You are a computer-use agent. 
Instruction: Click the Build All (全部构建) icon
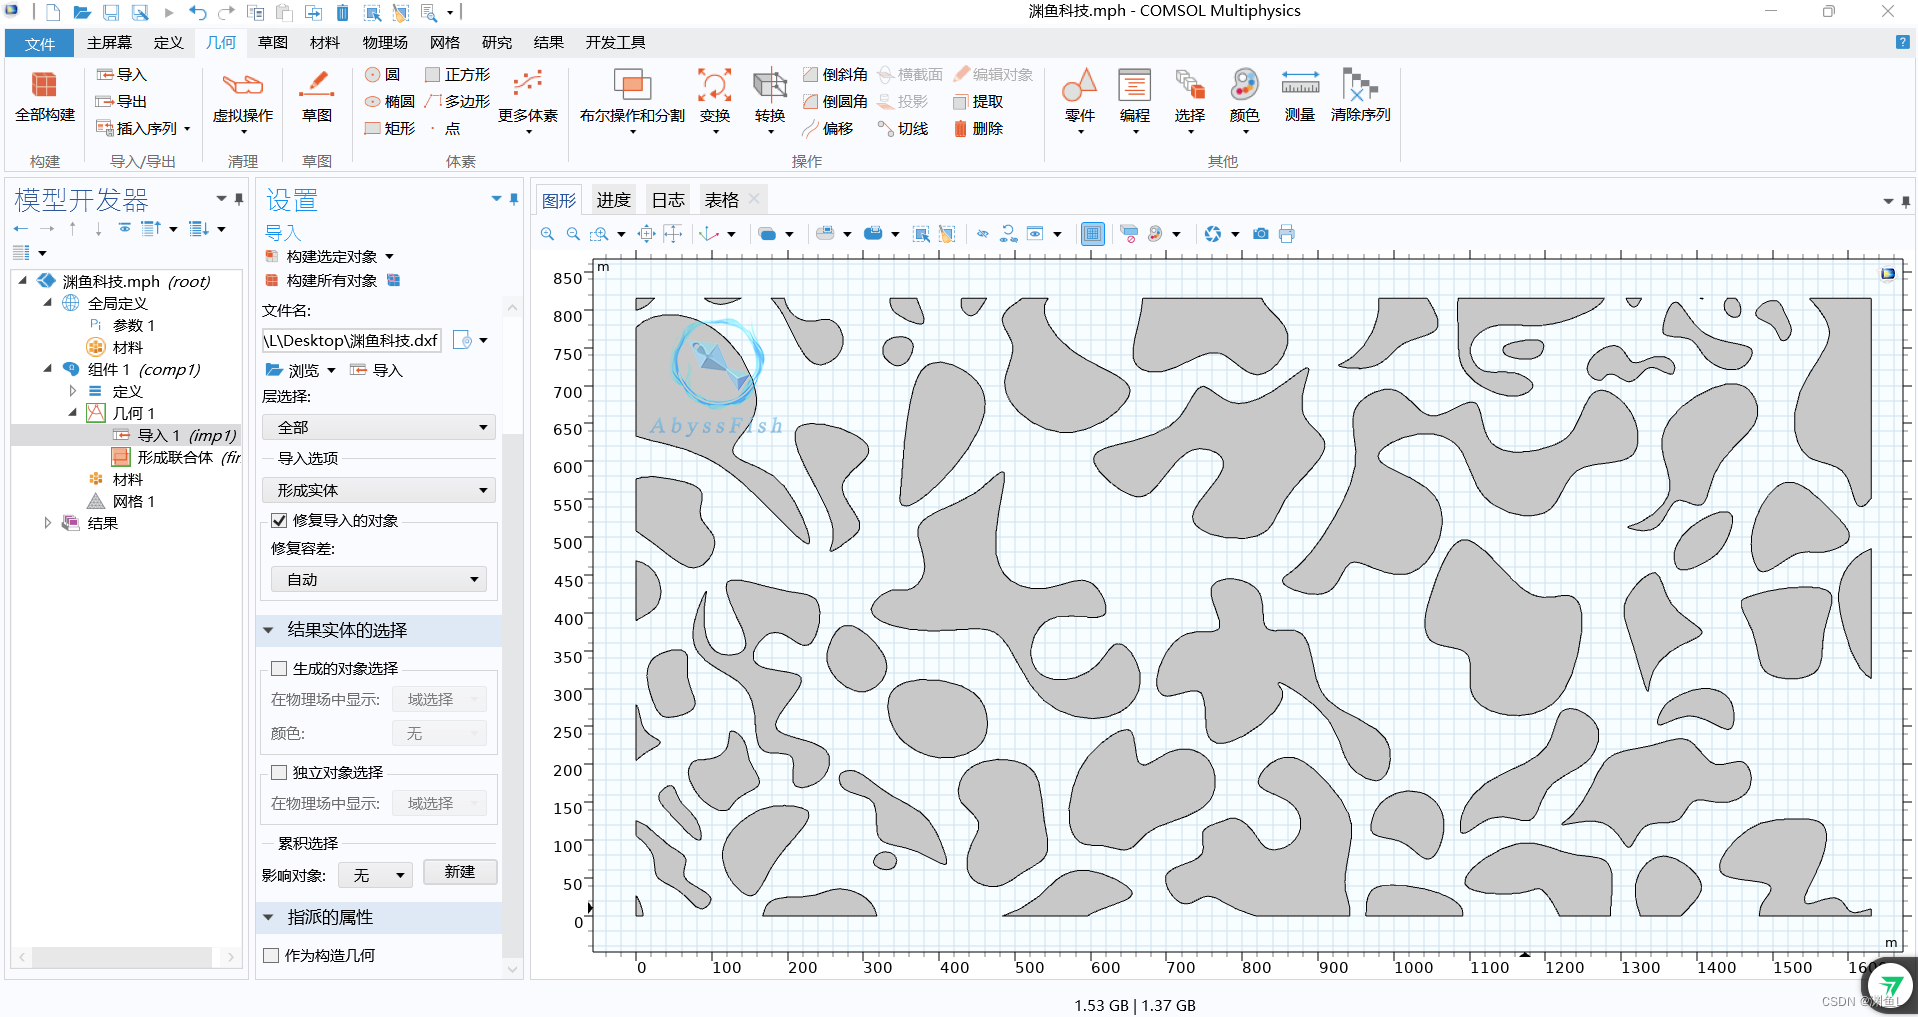pos(45,84)
